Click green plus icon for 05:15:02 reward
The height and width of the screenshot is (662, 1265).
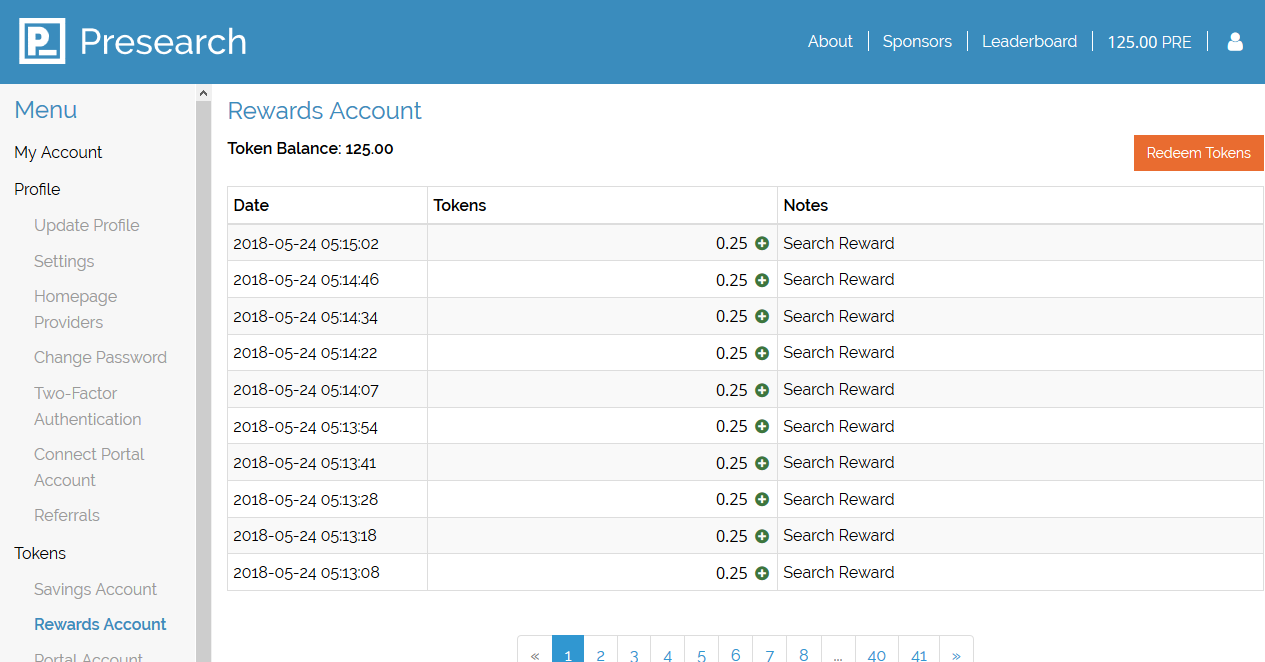(762, 243)
